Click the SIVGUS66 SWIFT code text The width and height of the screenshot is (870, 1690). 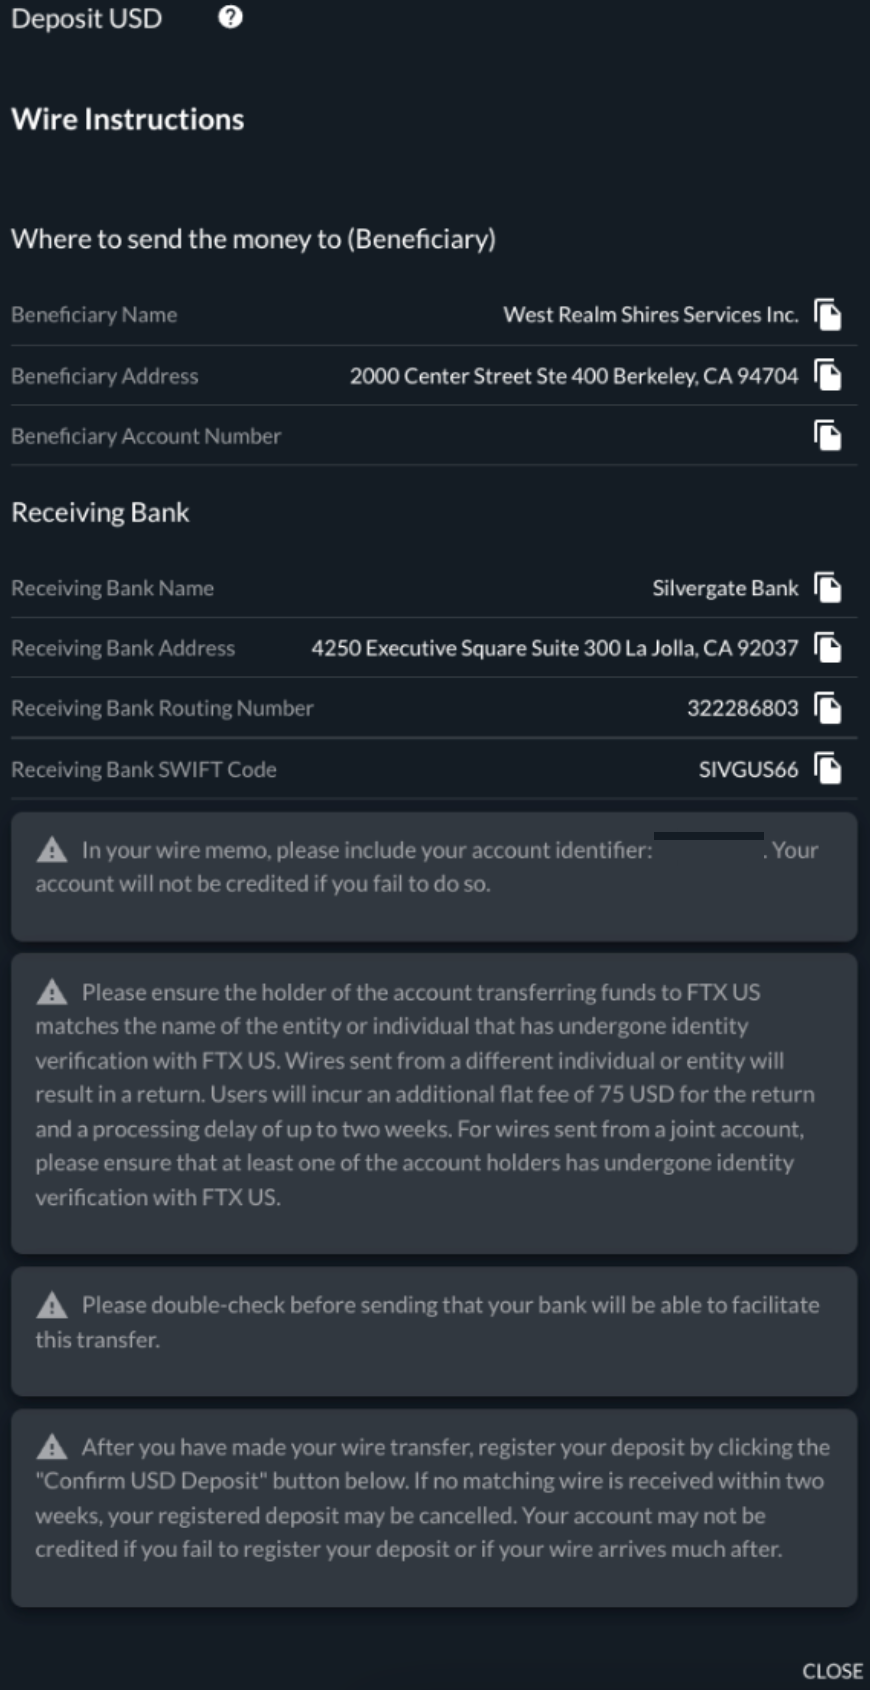point(748,769)
